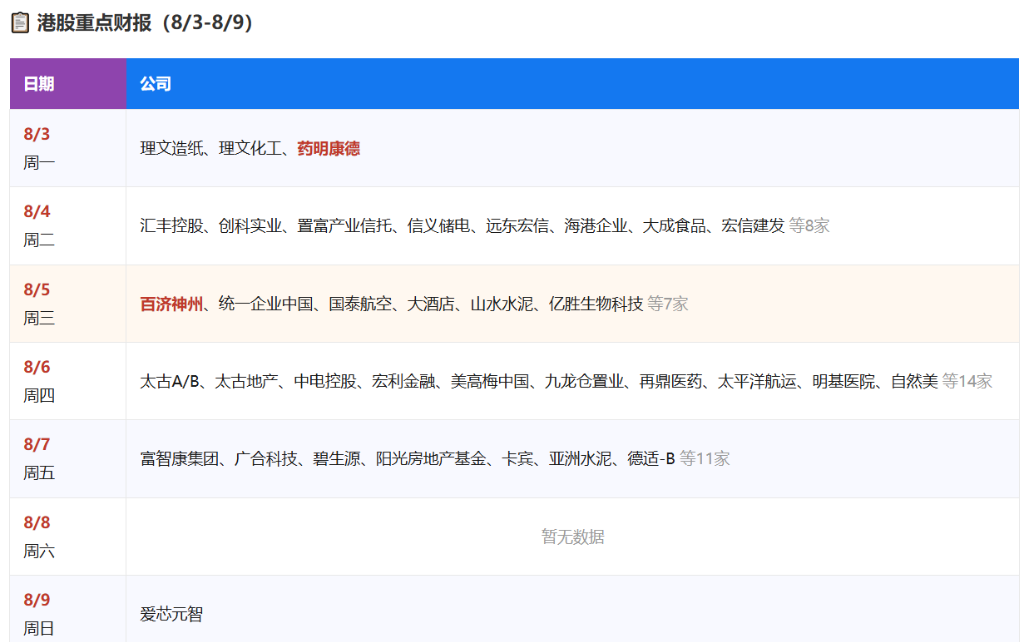The width and height of the screenshot is (1024, 642).
Task: Select the 8/4 周二 date cell
Action: pos(68,226)
